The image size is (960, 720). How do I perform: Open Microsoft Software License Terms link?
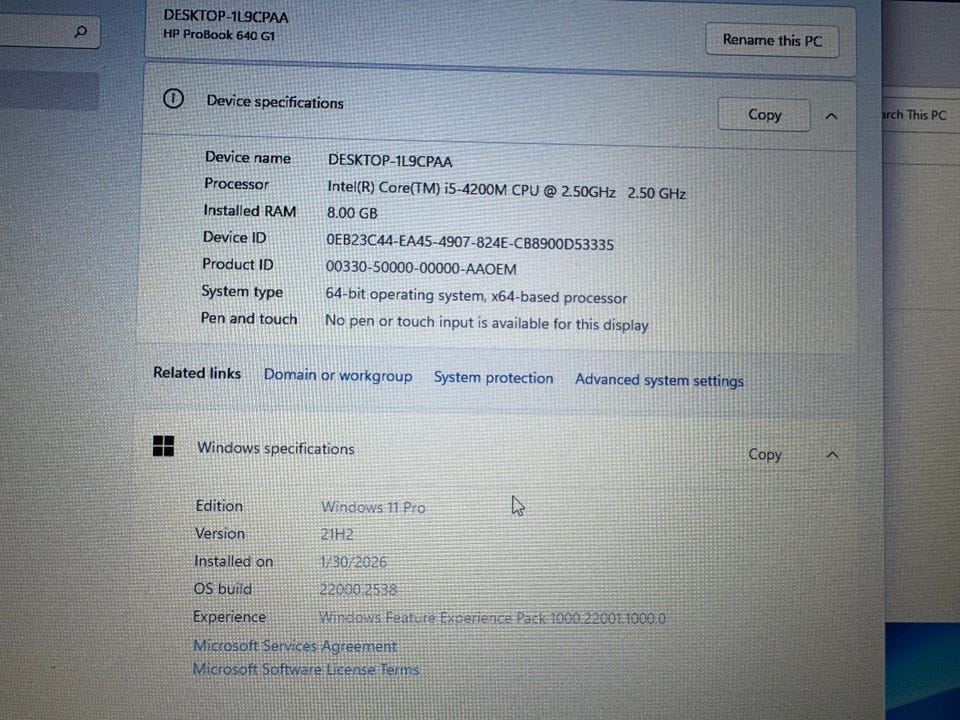(x=306, y=669)
